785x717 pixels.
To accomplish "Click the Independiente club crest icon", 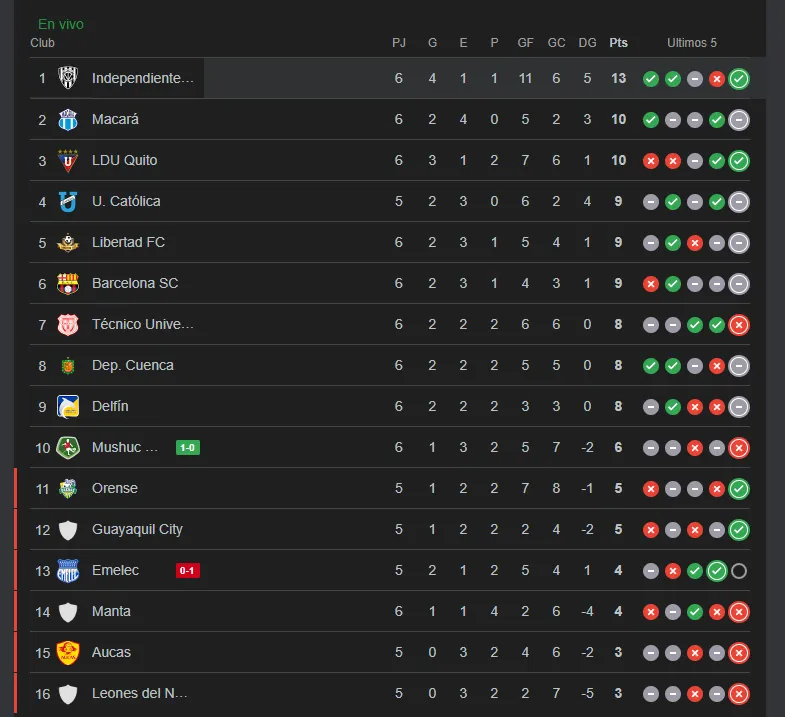I will point(68,78).
